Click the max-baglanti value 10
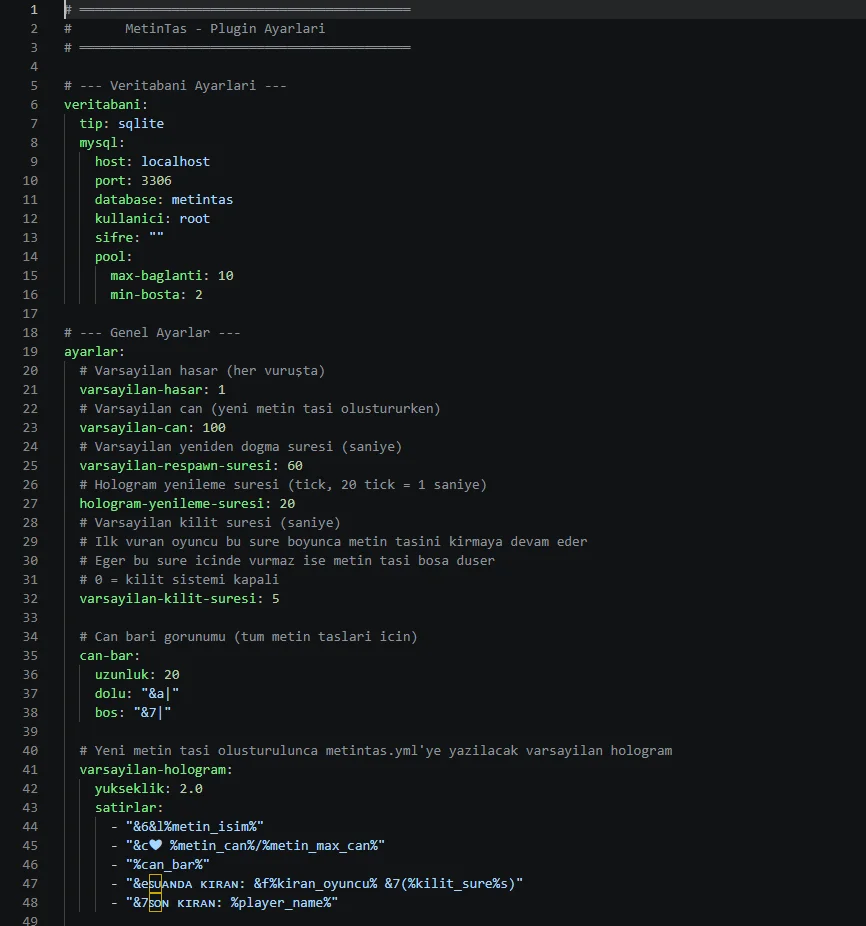Image resolution: width=866 pixels, height=926 pixels. coord(226,276)
